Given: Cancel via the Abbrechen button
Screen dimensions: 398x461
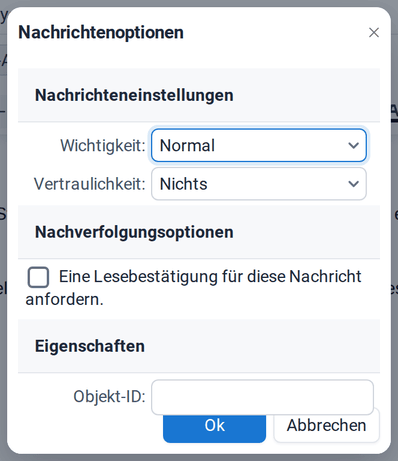Looking at the screenshot, I should (326, 426).
